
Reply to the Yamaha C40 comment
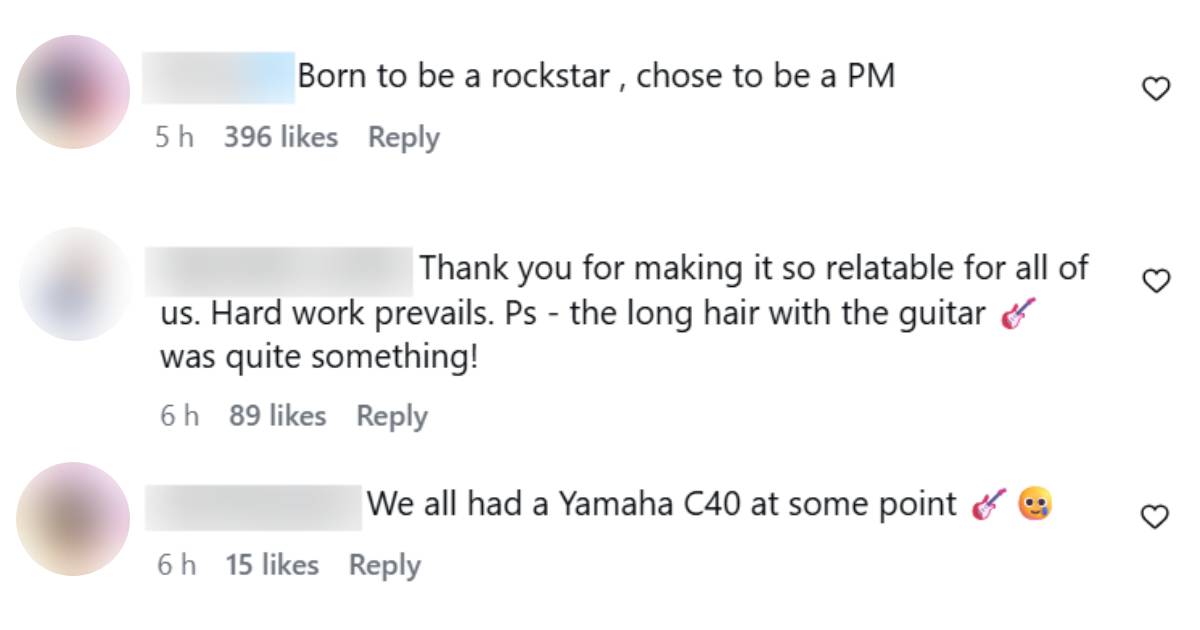pyautogui.click(x=384, y=565)
